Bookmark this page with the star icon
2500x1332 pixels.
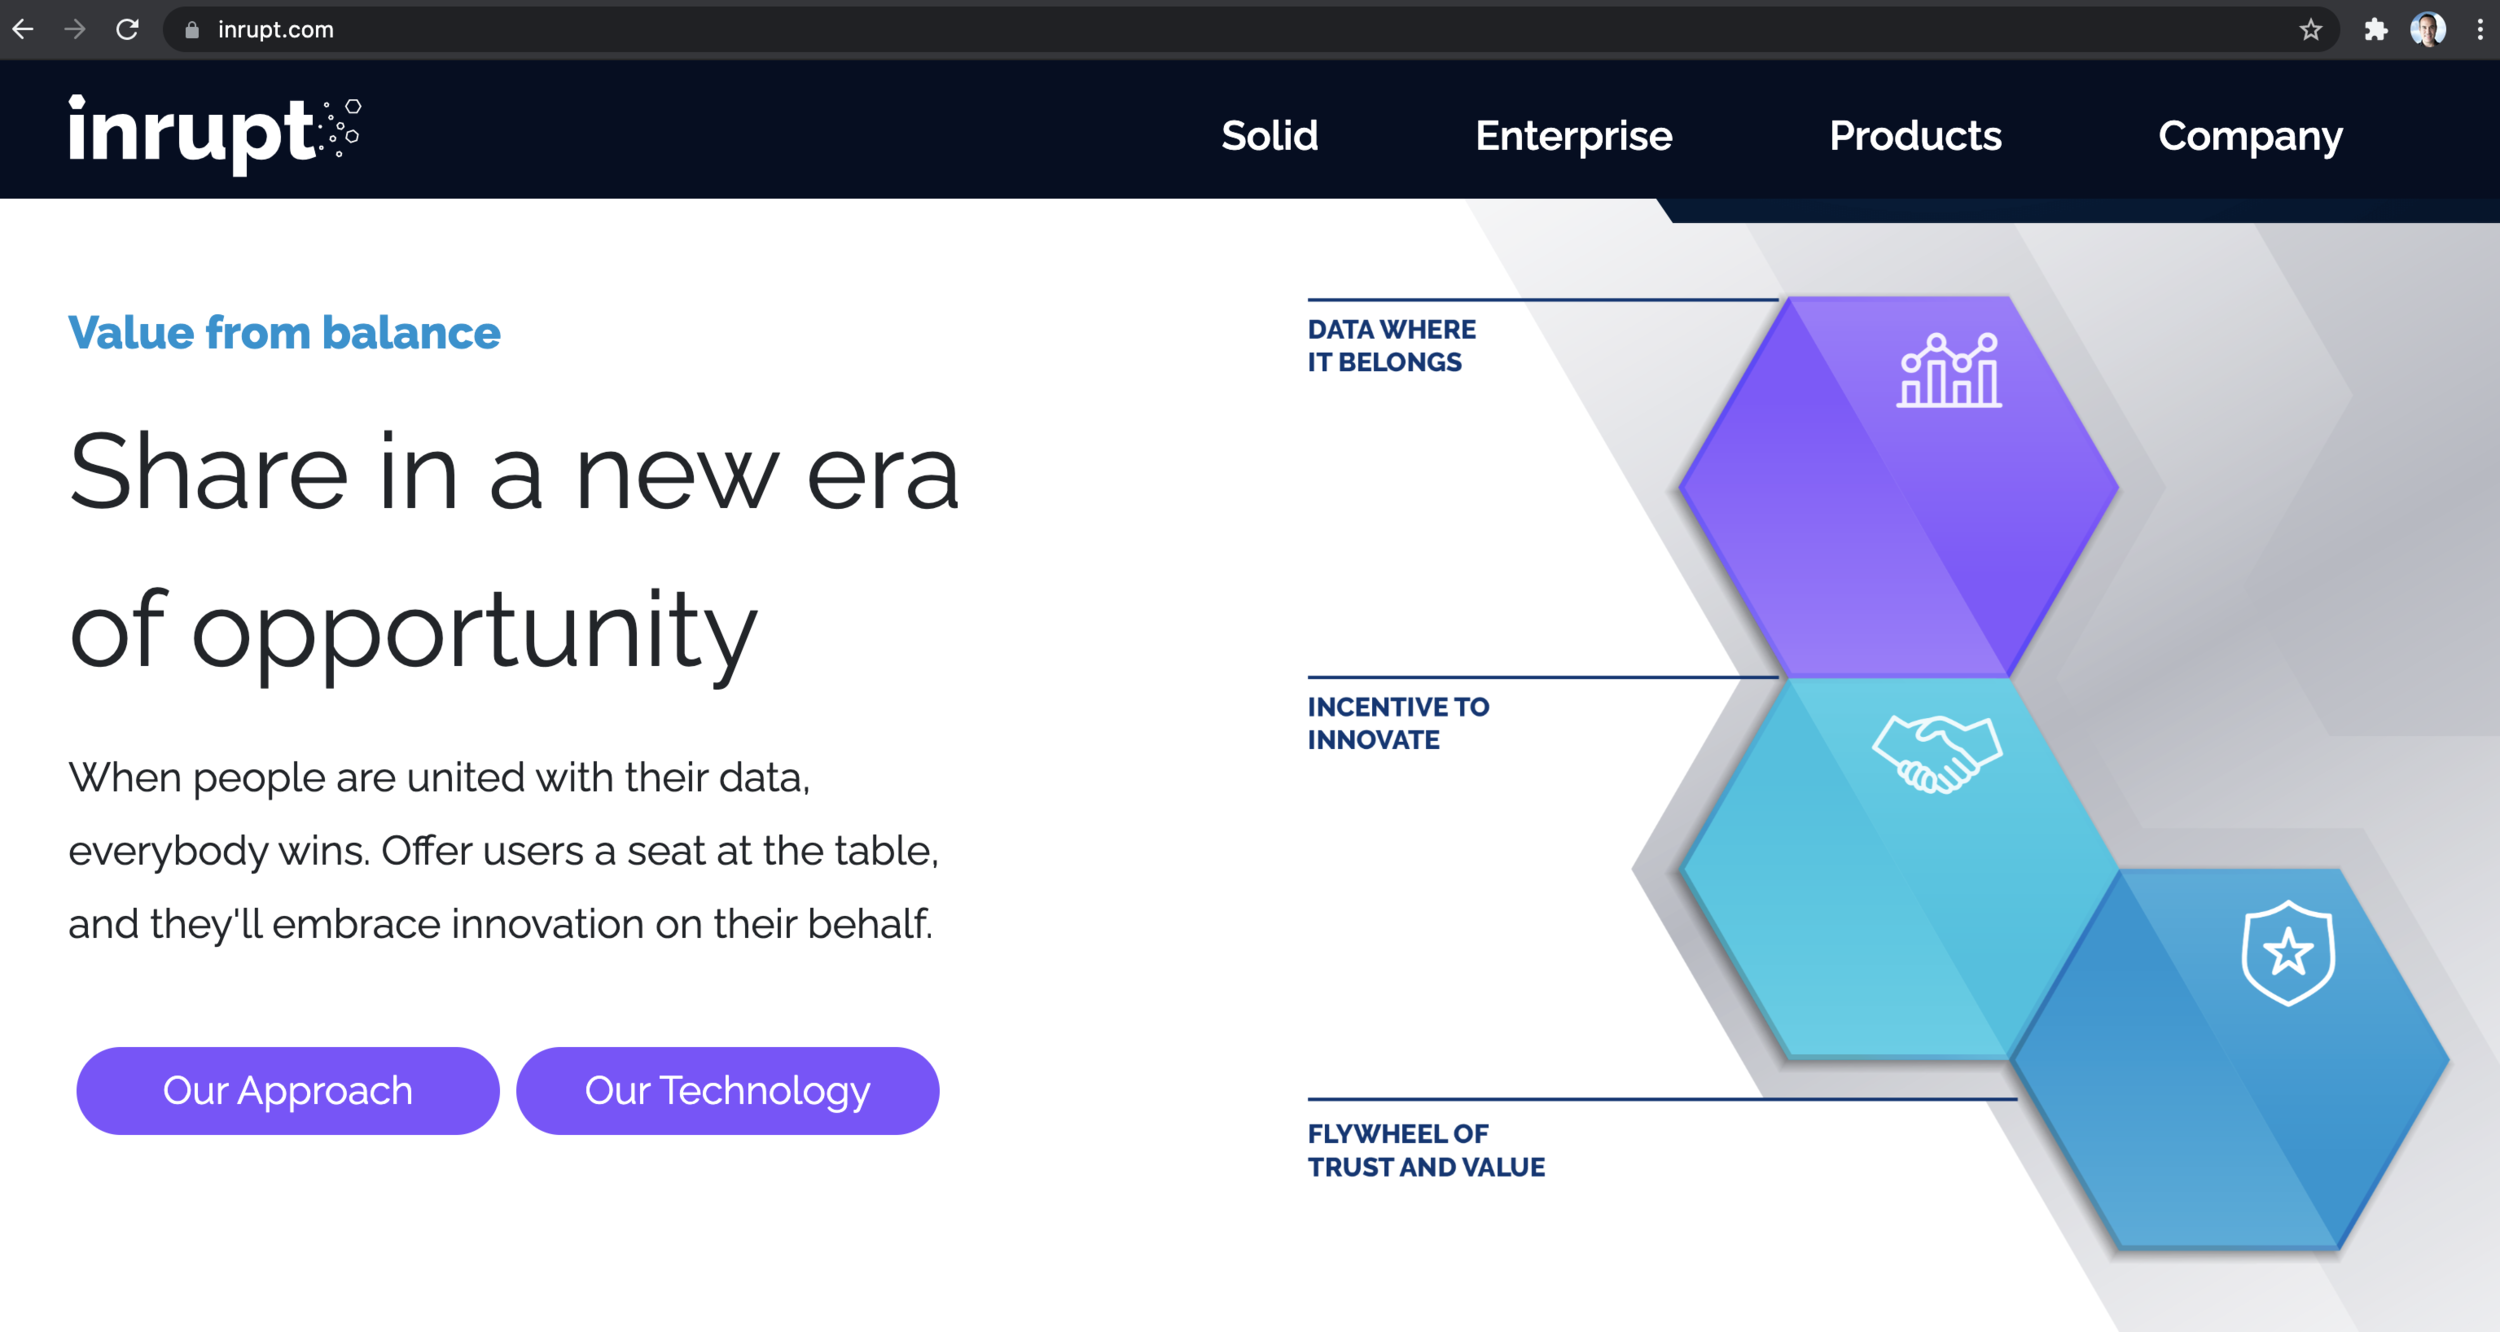click(x=2310, y=30)
